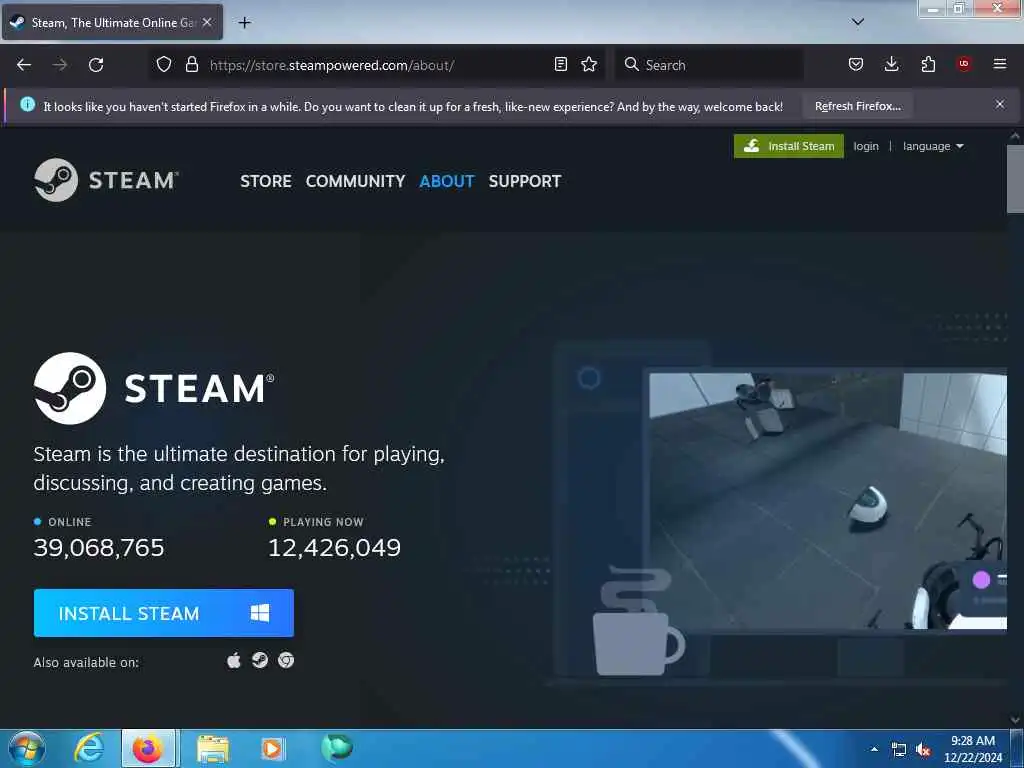The height and width of the screenshot is (768, 1024).
Task: Launch Internet Explorer from taskbar
Action: click(89, 748)
